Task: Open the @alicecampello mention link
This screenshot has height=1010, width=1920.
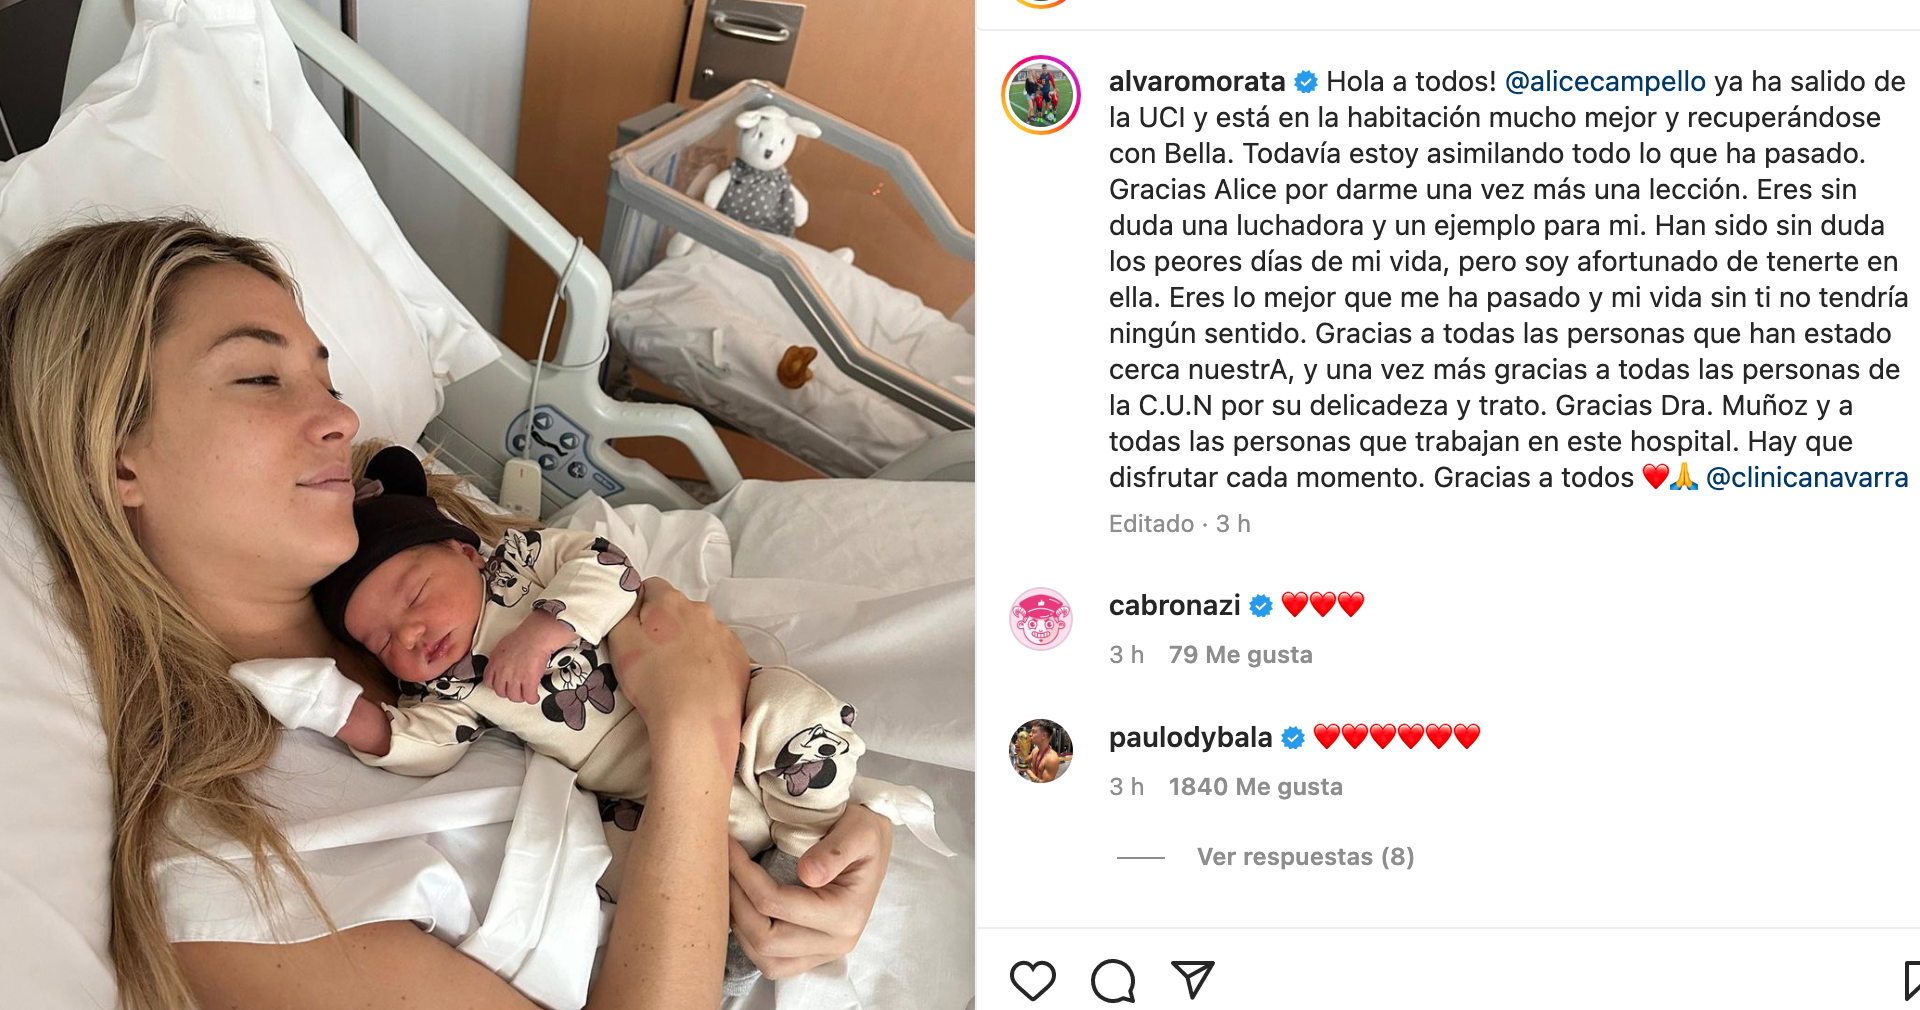Action: [1605, 81]
